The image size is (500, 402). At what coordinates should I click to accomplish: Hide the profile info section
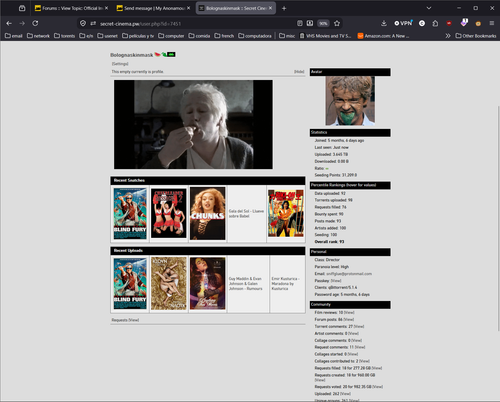click(299, 72)
